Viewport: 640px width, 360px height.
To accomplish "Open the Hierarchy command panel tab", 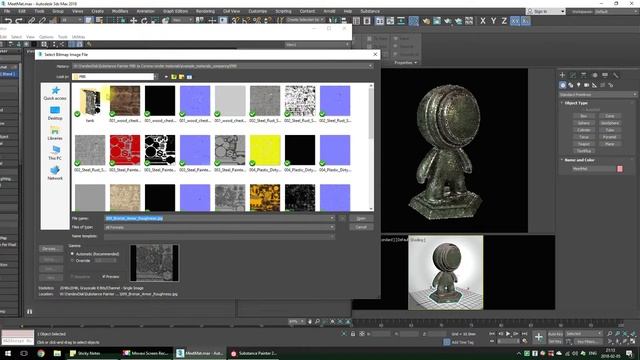I will [584, 75].
